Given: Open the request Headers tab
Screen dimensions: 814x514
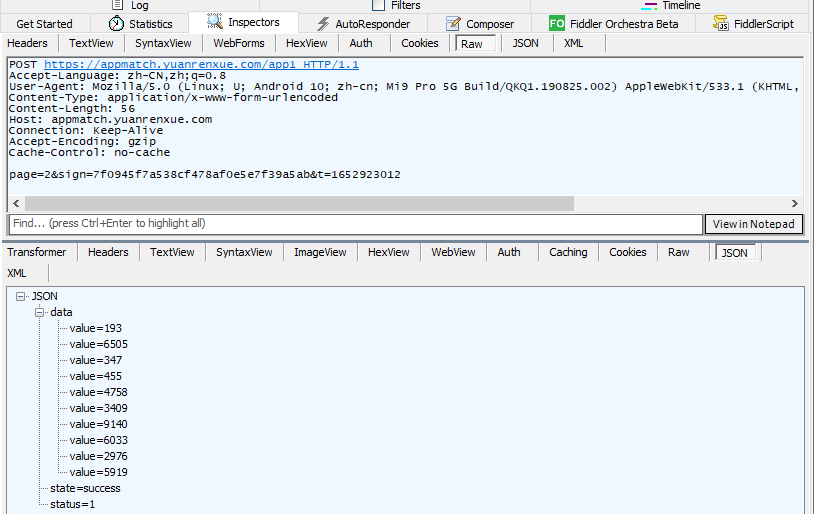Looking at the screenshot, I should 27,43.
